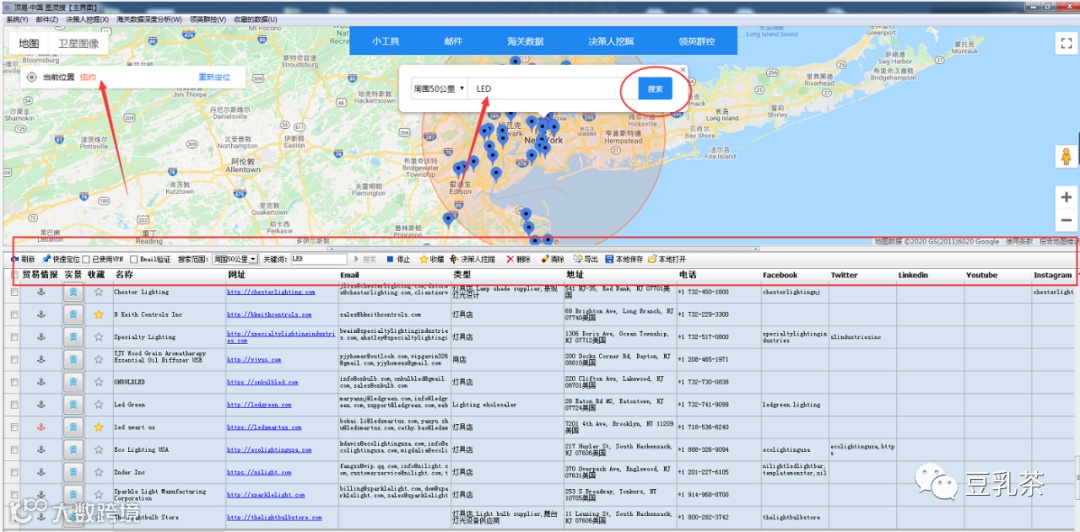The width and height of the screenshot is (1080, 532).
Task: Check the led smart us row checkbox
Action: [14, 427]
